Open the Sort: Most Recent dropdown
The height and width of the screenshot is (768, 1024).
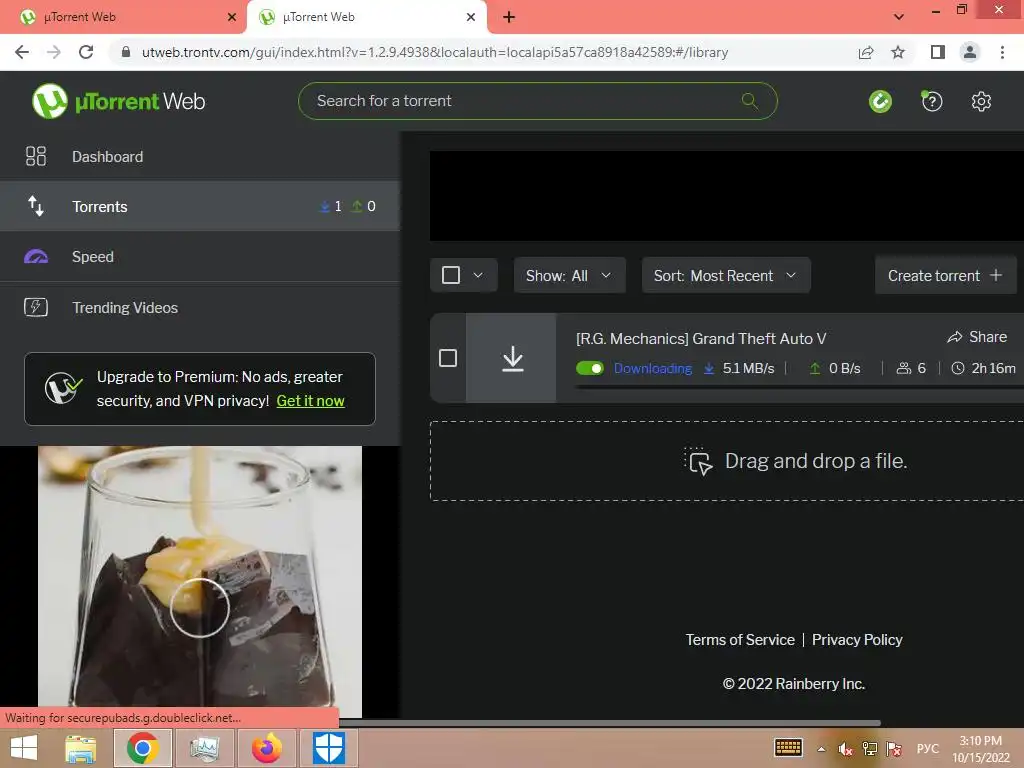[x=726, y=275]
